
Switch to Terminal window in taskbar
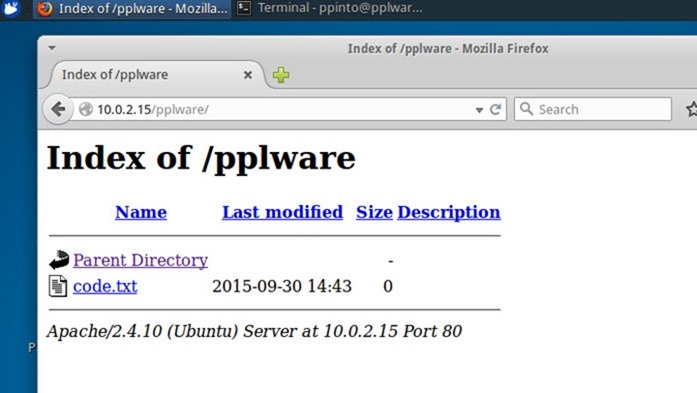click(x=329, y=8)
